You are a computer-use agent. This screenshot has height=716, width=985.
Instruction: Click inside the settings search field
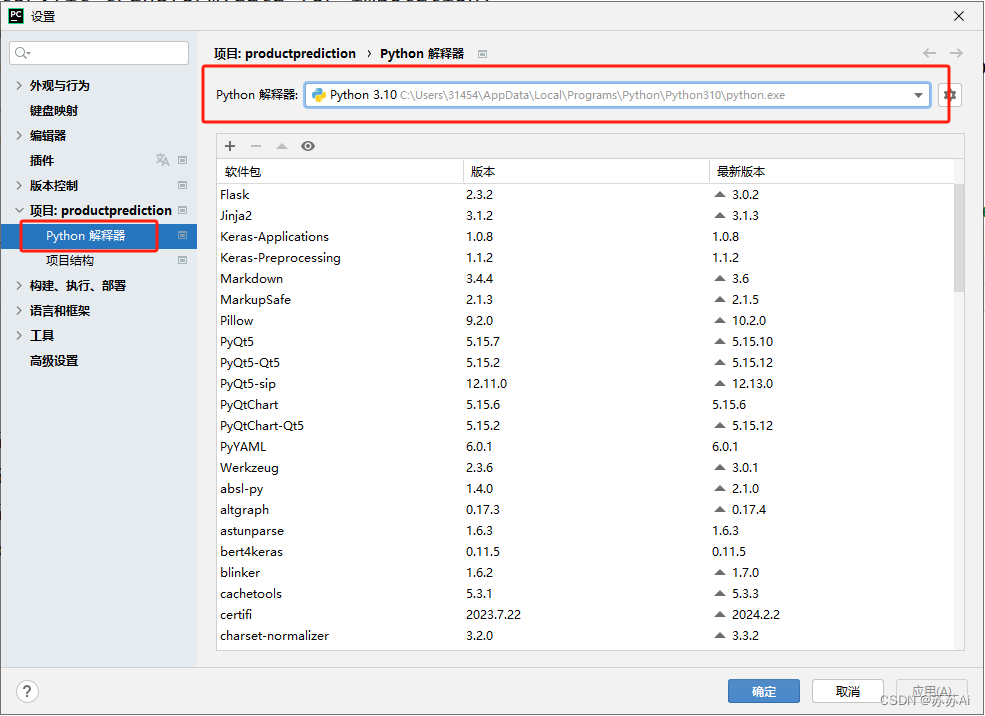point(98,52)
